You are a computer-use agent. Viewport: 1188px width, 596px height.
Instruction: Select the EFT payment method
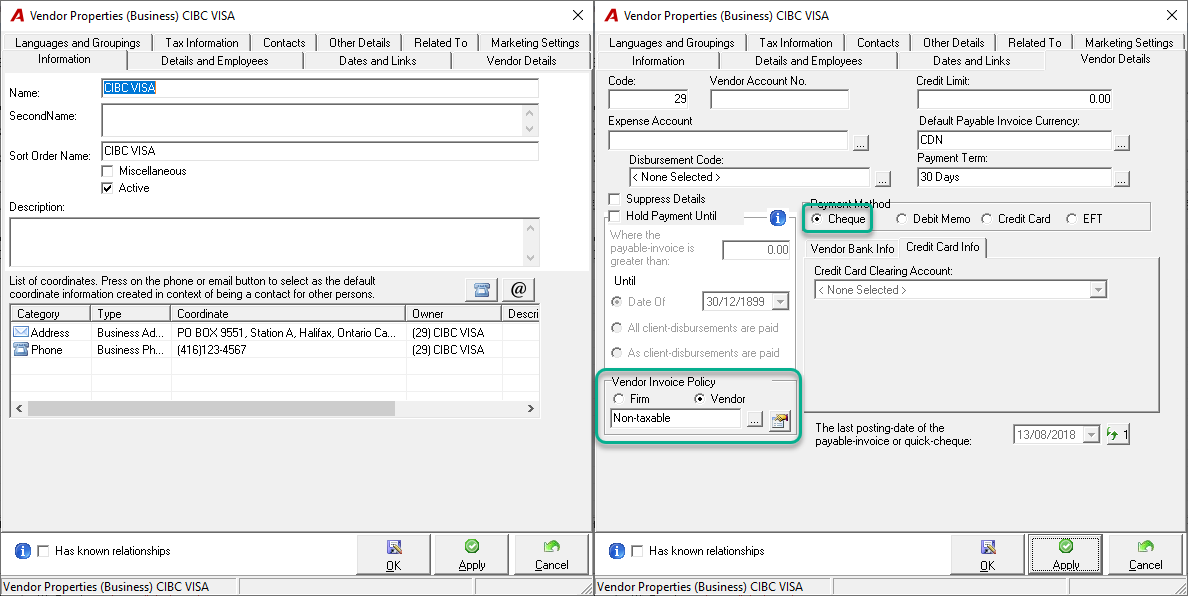[1071, 219]
